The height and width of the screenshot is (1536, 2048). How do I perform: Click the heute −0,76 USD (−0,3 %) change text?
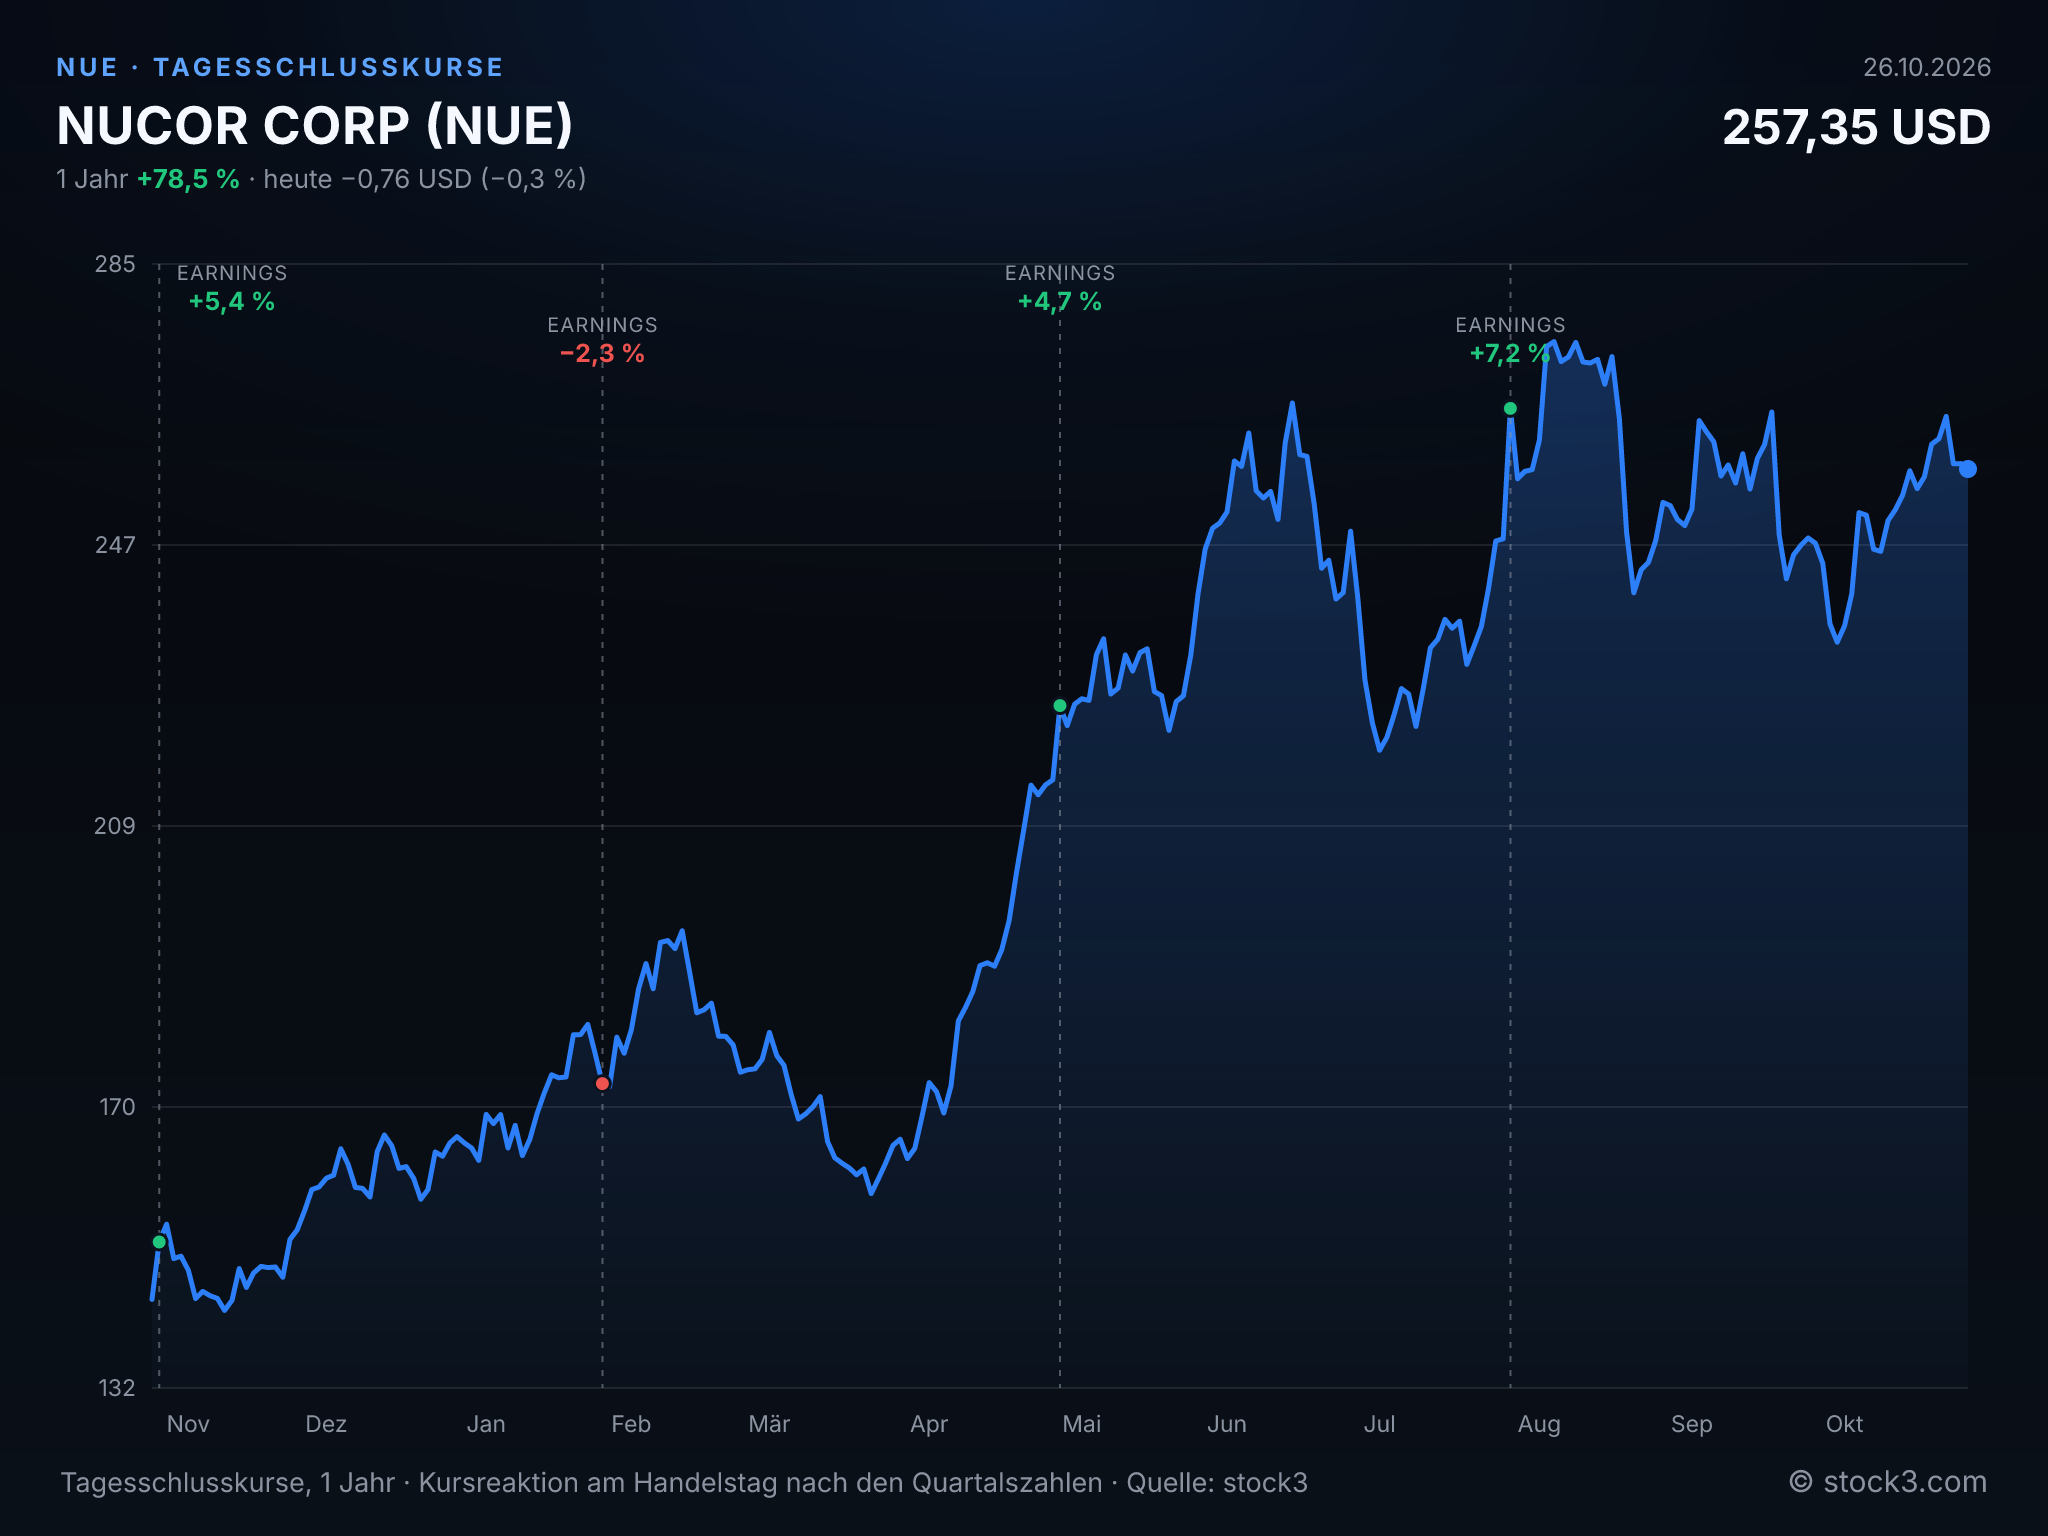425,179
